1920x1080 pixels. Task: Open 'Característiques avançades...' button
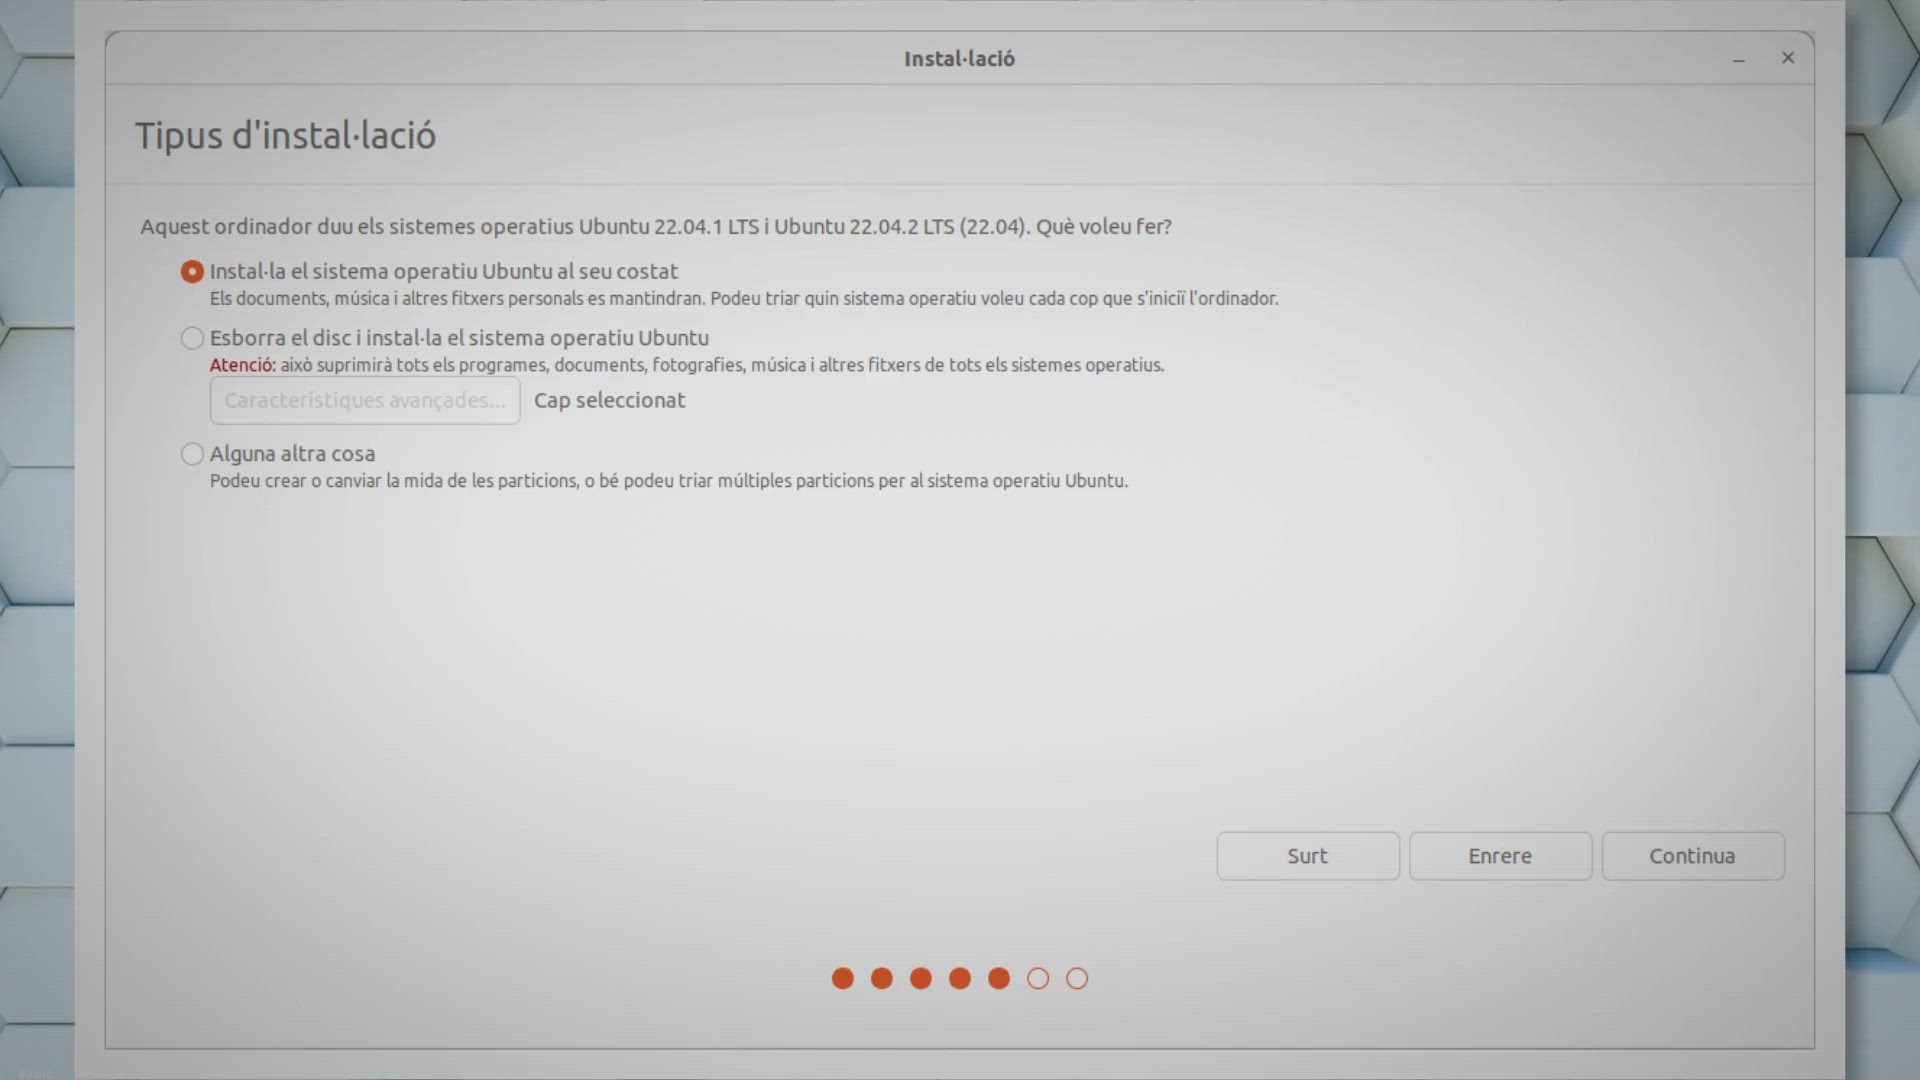pyautogui.click(x=365, y=400)
